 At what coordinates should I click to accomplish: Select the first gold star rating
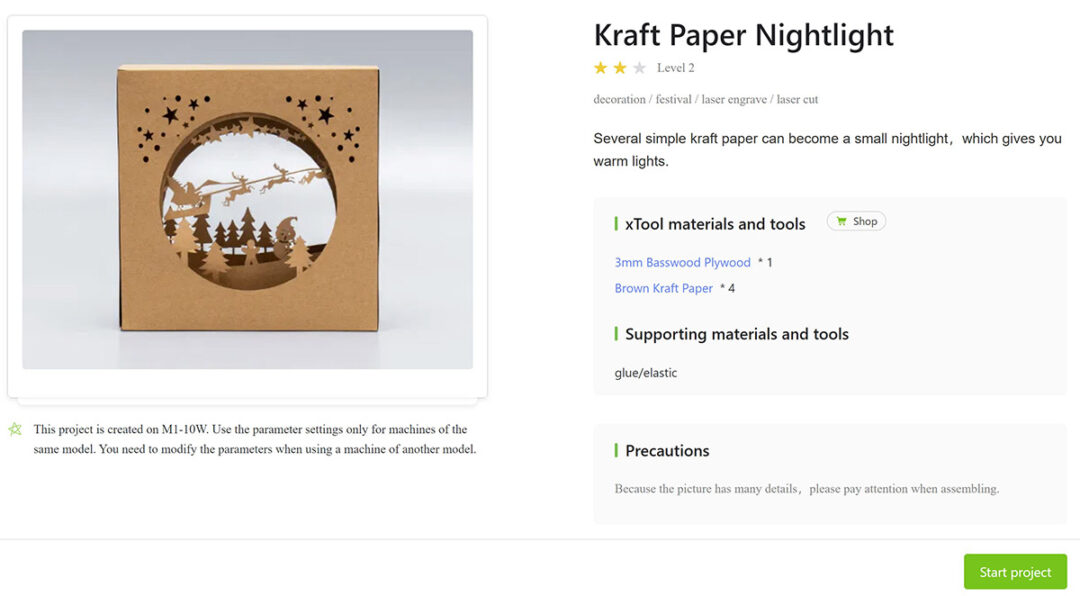coord(600,67)
